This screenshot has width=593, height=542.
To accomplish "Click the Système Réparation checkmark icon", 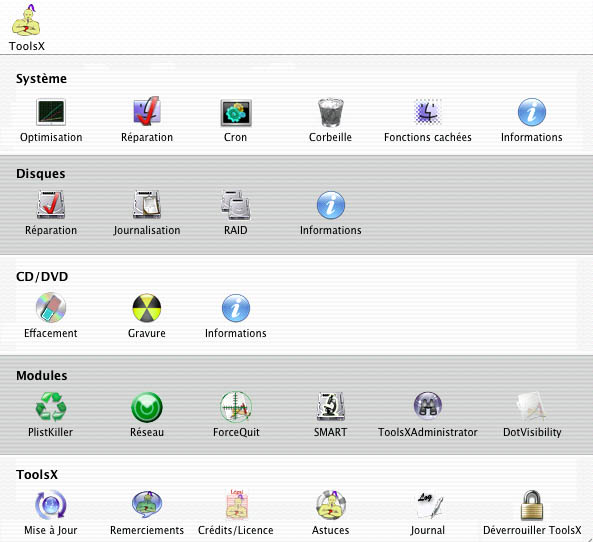I will click(x=147, y=111).
